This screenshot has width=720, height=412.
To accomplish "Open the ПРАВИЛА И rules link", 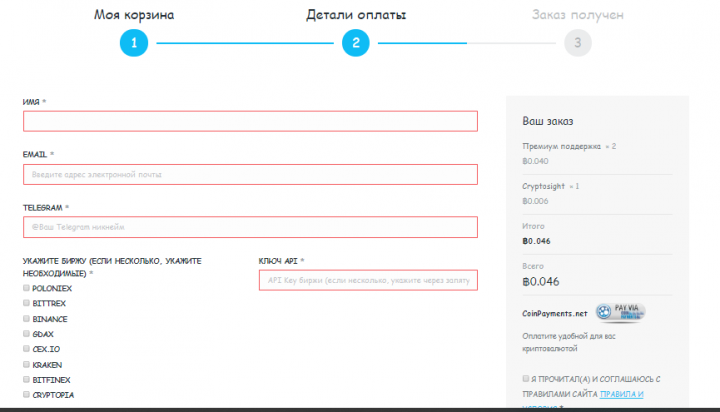I will [622, 394].
